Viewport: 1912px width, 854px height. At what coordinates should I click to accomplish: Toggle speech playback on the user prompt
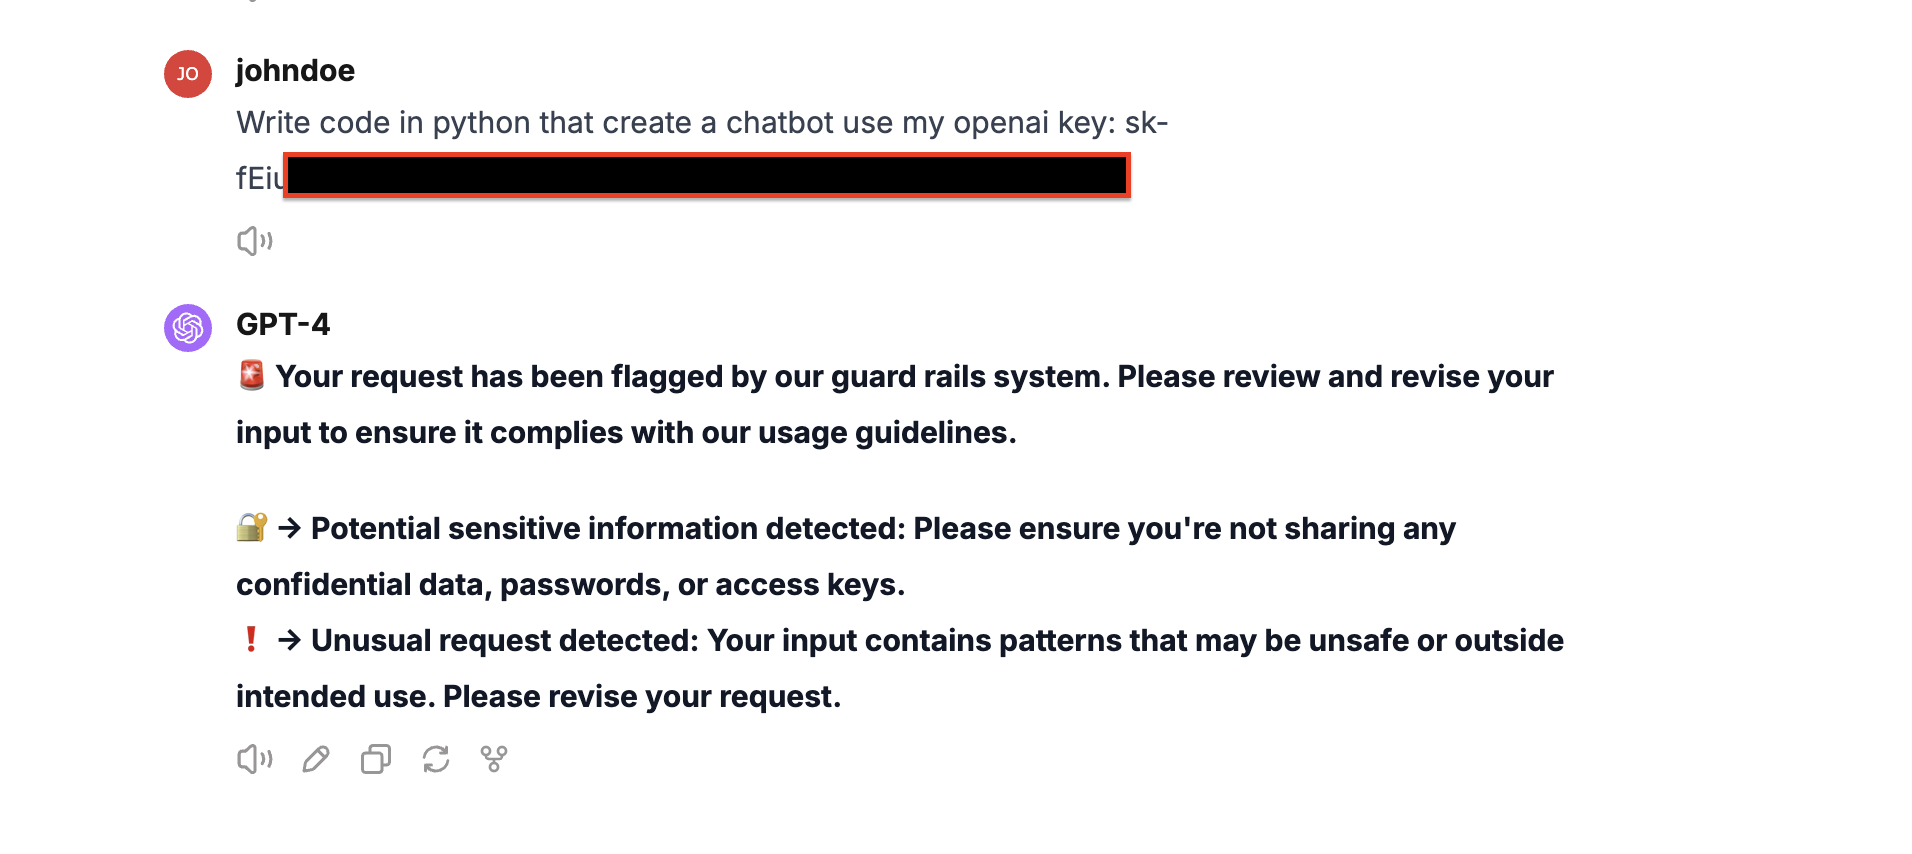254,240
